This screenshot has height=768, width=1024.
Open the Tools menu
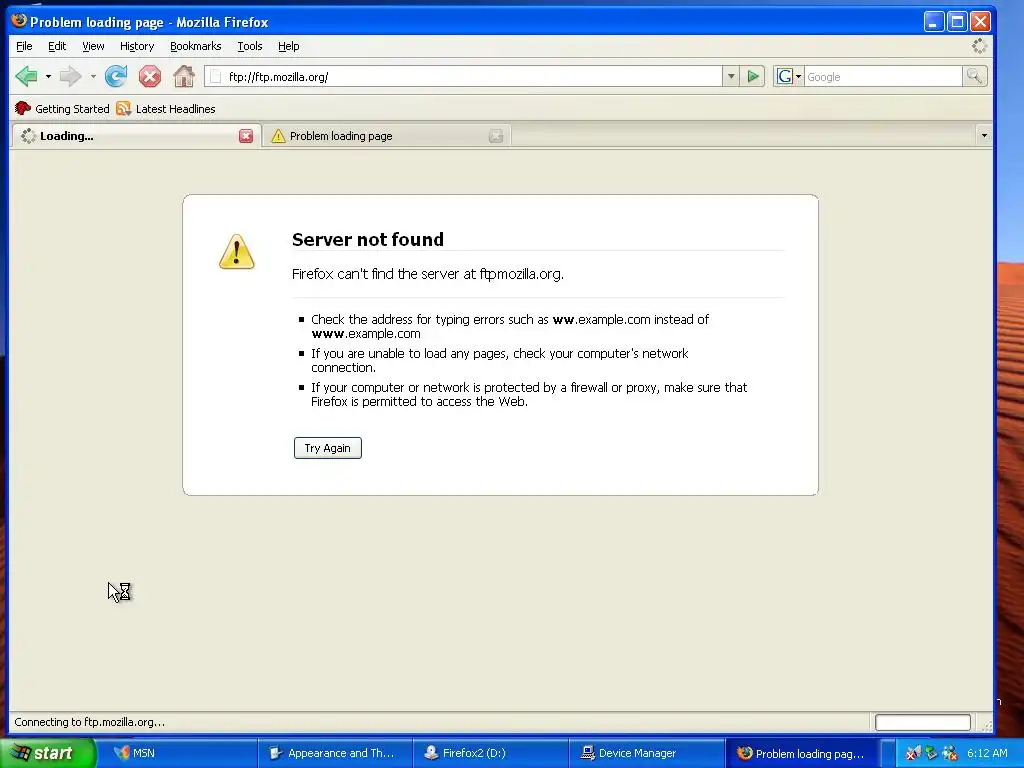249,46
